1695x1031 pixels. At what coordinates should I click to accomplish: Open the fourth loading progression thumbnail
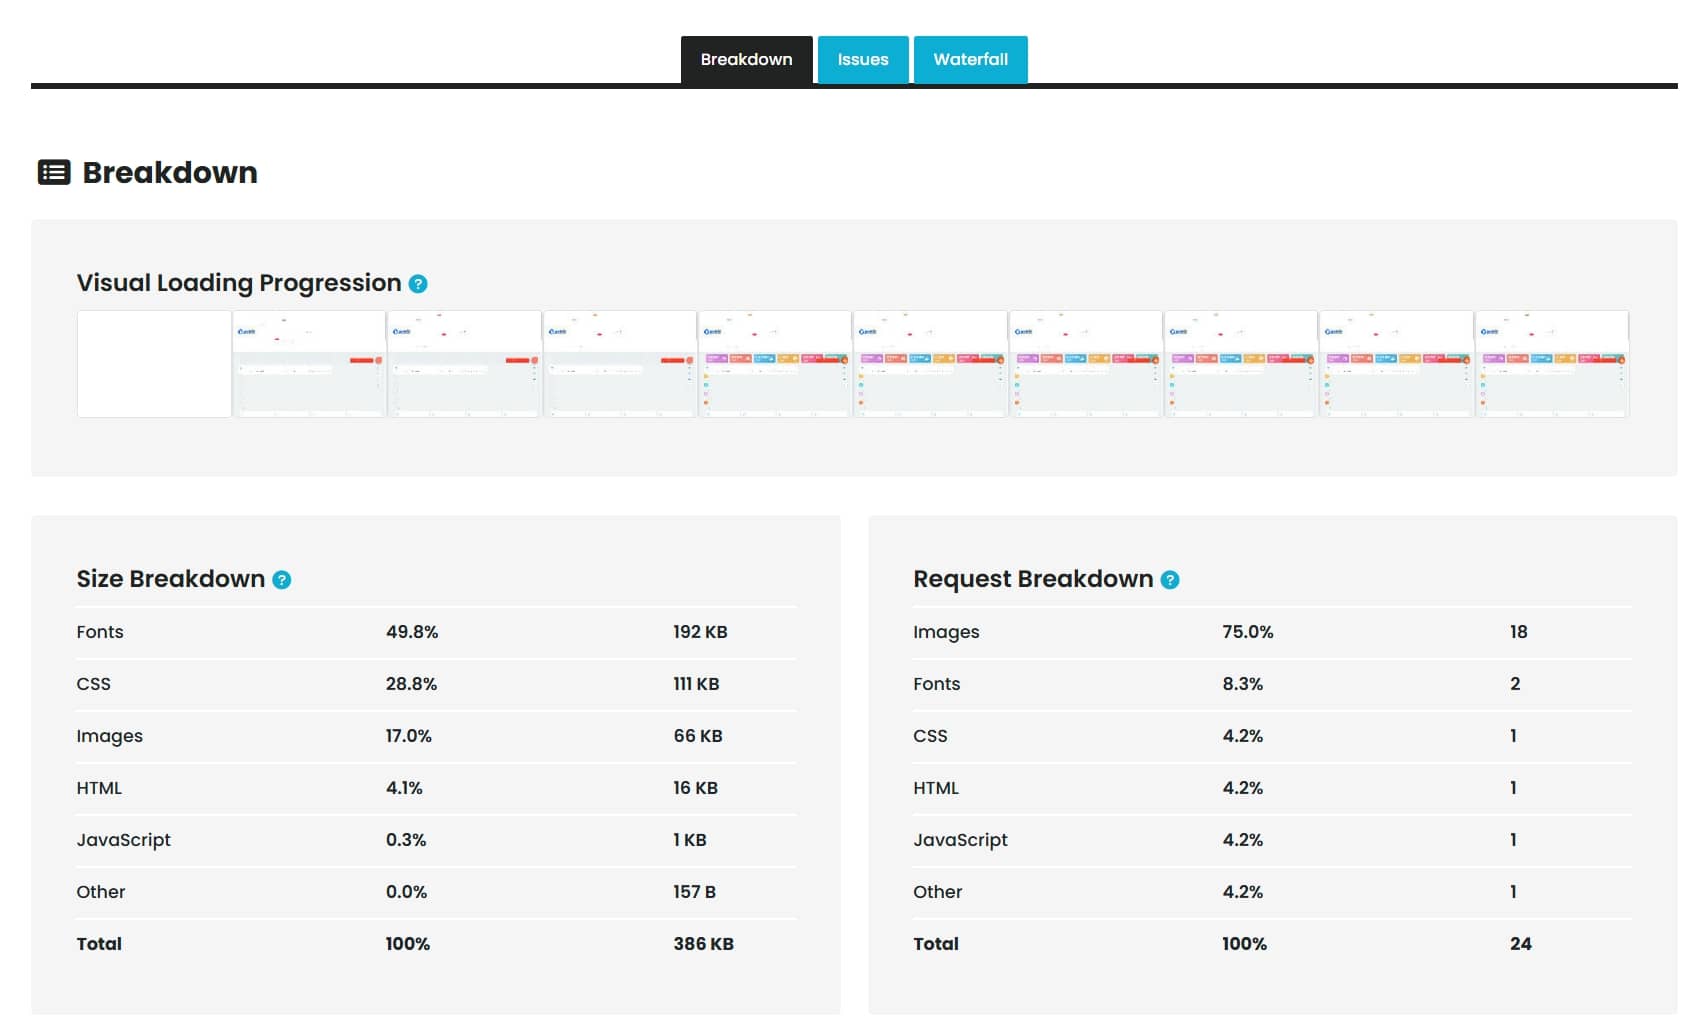[619, 364]
